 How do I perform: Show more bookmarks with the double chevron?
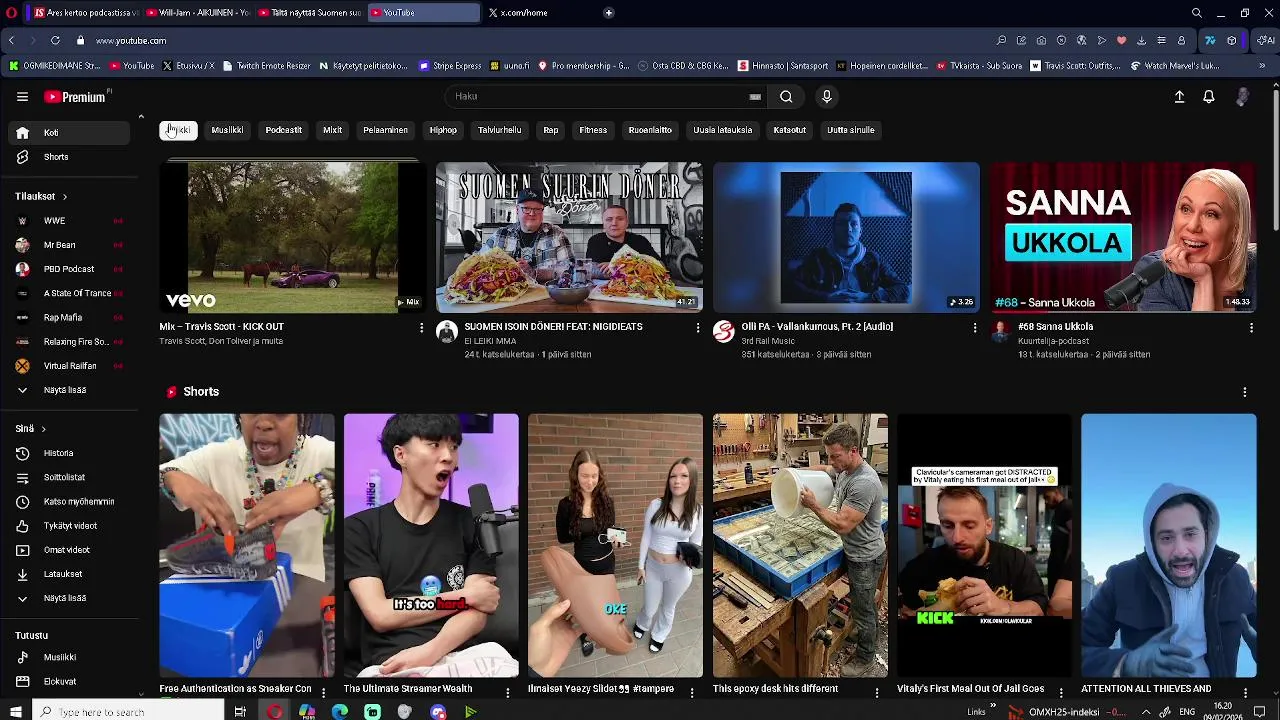pos(1262,66)
